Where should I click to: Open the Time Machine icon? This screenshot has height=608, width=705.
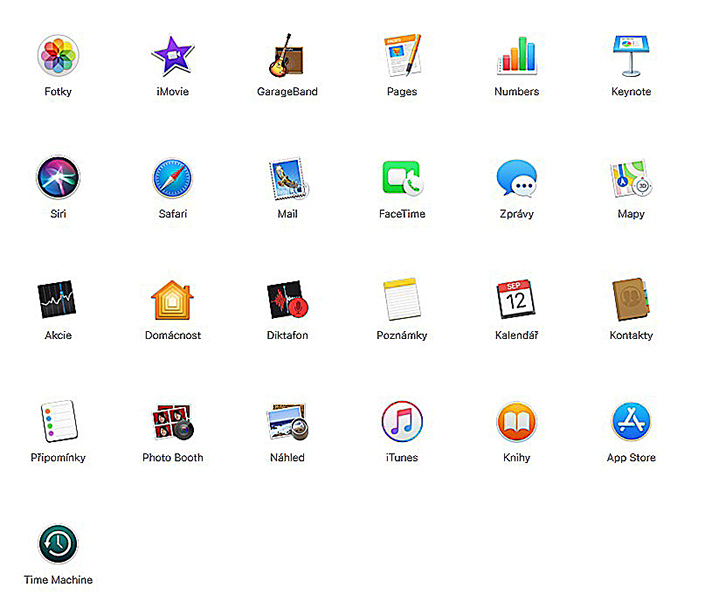58,544
